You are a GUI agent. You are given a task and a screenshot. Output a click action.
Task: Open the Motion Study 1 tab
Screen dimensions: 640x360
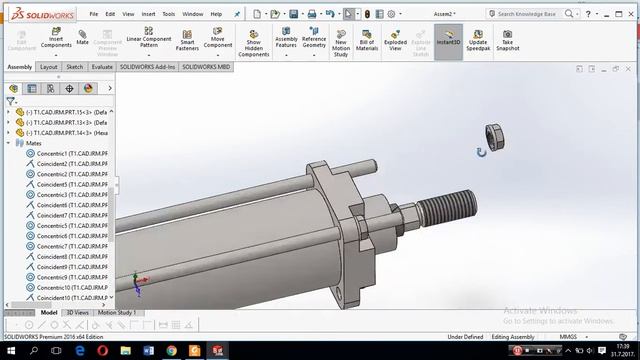117,313
